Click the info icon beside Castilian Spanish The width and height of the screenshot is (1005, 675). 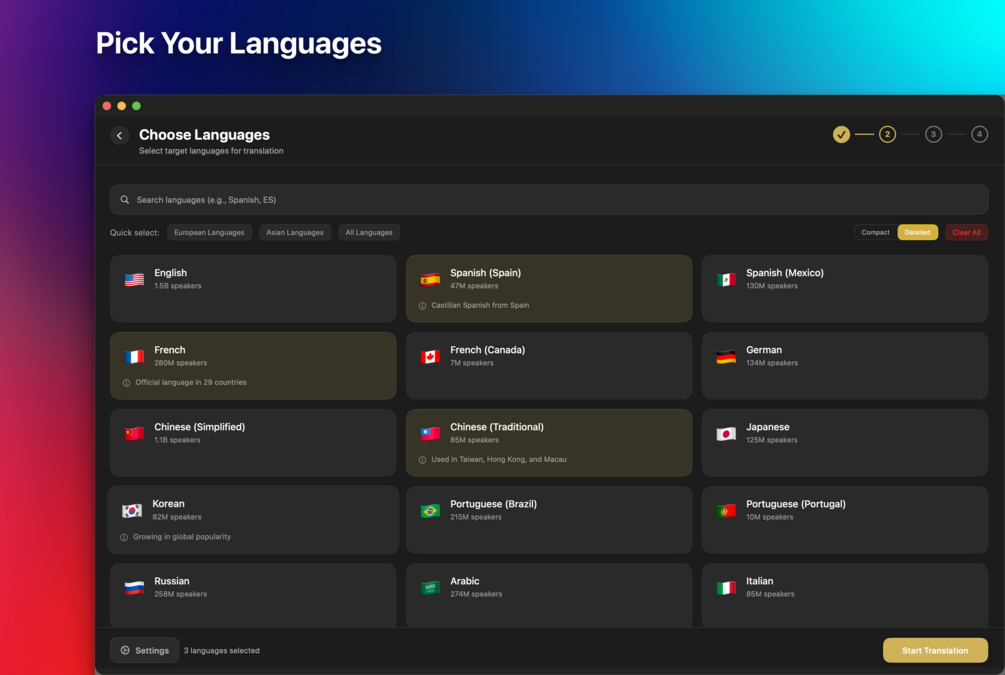[x=422, y=306]
